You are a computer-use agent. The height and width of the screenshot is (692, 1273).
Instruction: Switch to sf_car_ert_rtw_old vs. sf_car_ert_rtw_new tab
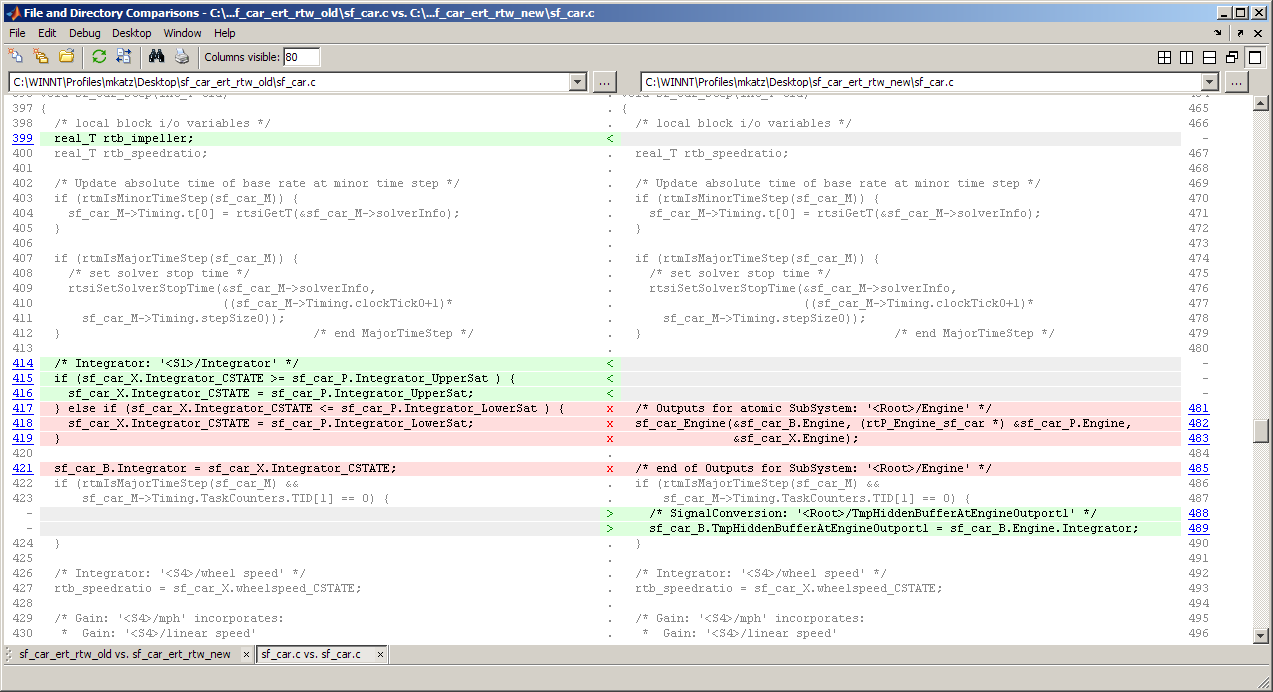pos(124,655)
